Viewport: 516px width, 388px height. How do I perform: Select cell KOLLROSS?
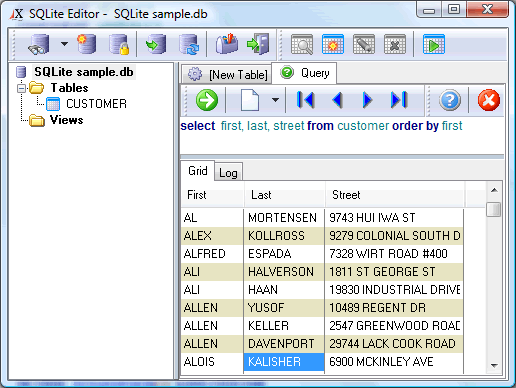point(284,236)
